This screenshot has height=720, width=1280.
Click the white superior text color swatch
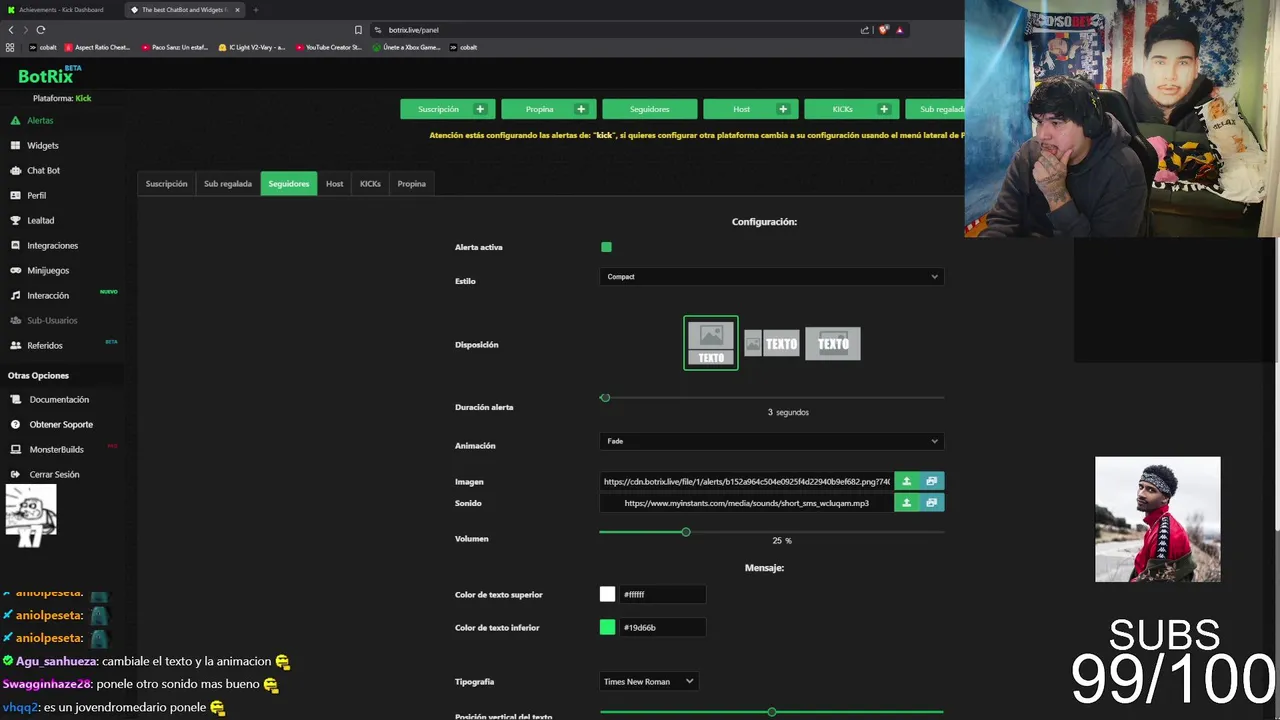(607, 594)
